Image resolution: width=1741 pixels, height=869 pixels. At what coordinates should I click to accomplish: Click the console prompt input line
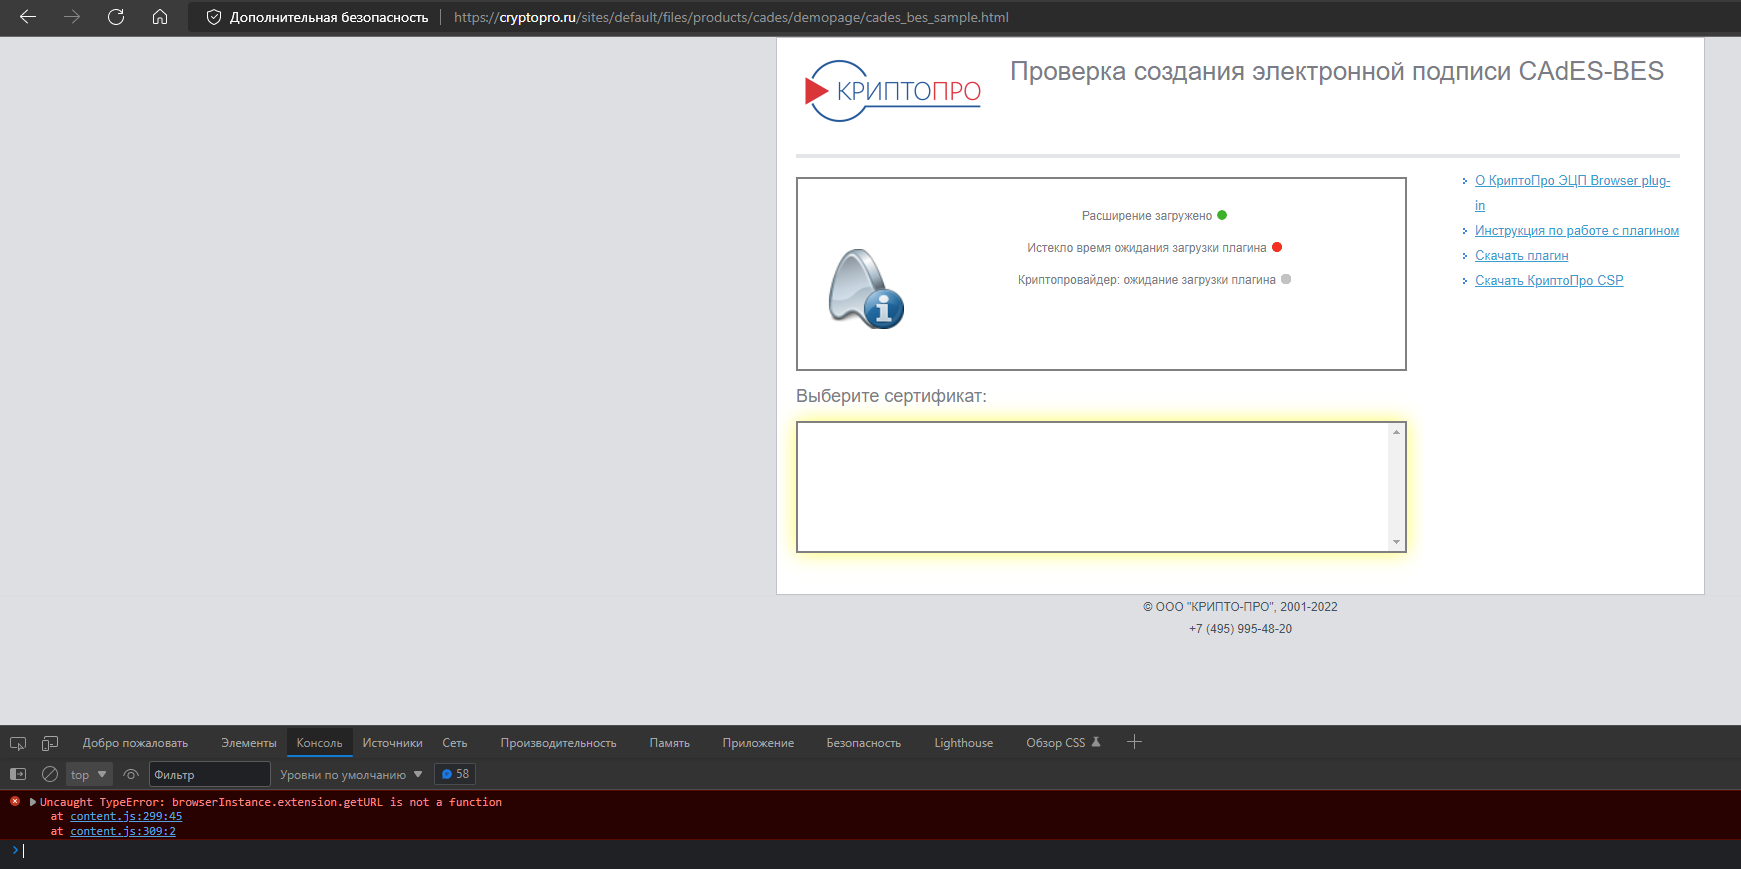point(880,851)
